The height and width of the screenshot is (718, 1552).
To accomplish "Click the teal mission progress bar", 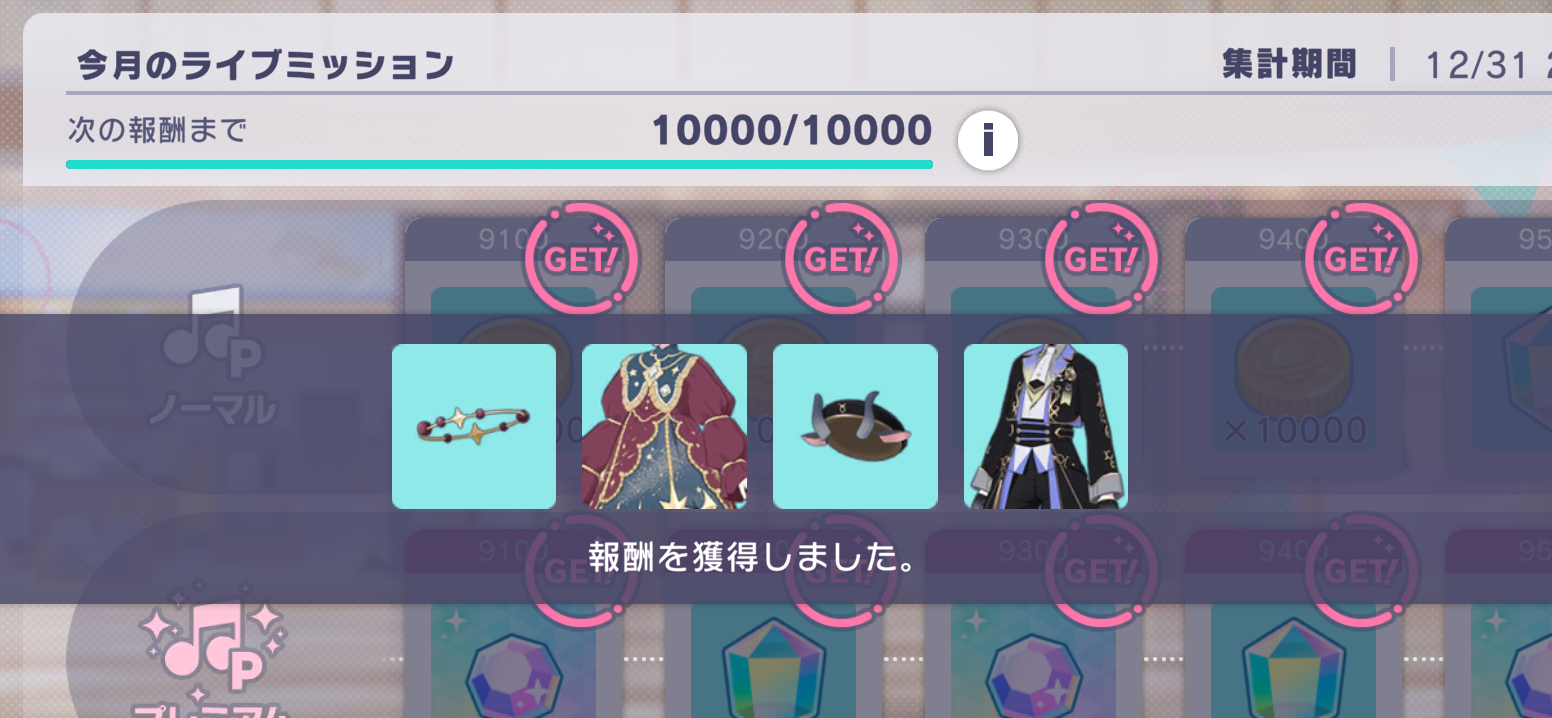I will [x=499, y=164].
